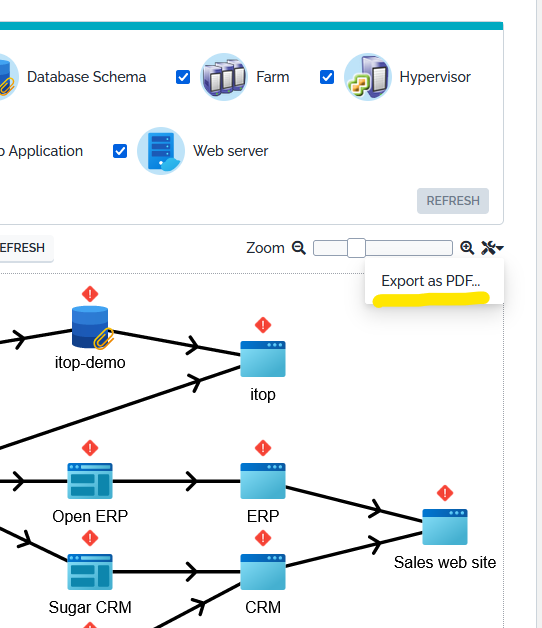Click the Farm servers legend icon
Viewport: 542px width, 628px height.
[224, 77]
